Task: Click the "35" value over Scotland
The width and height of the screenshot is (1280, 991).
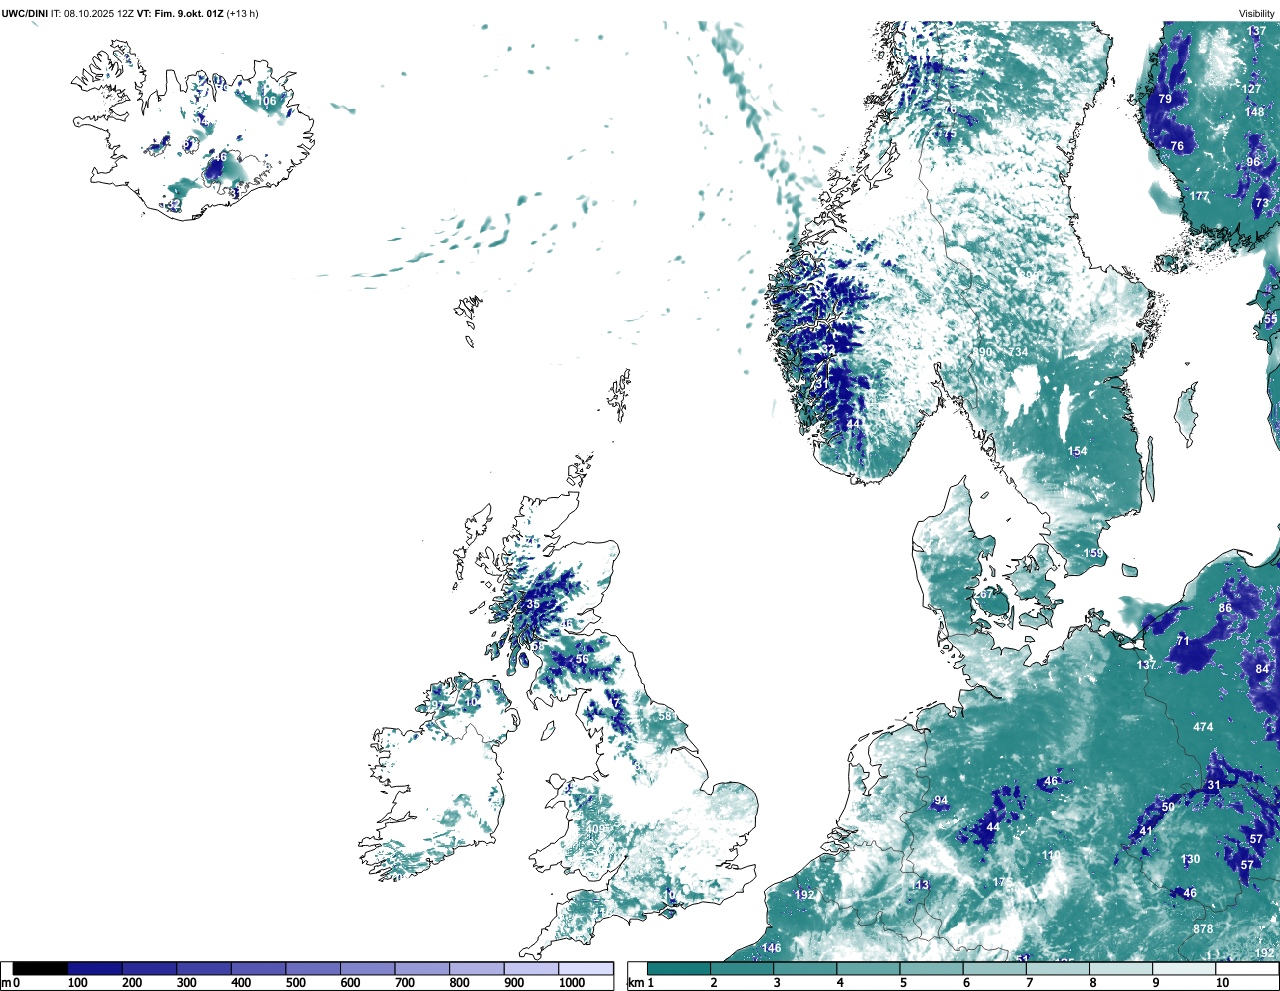Action: [533, 604]
